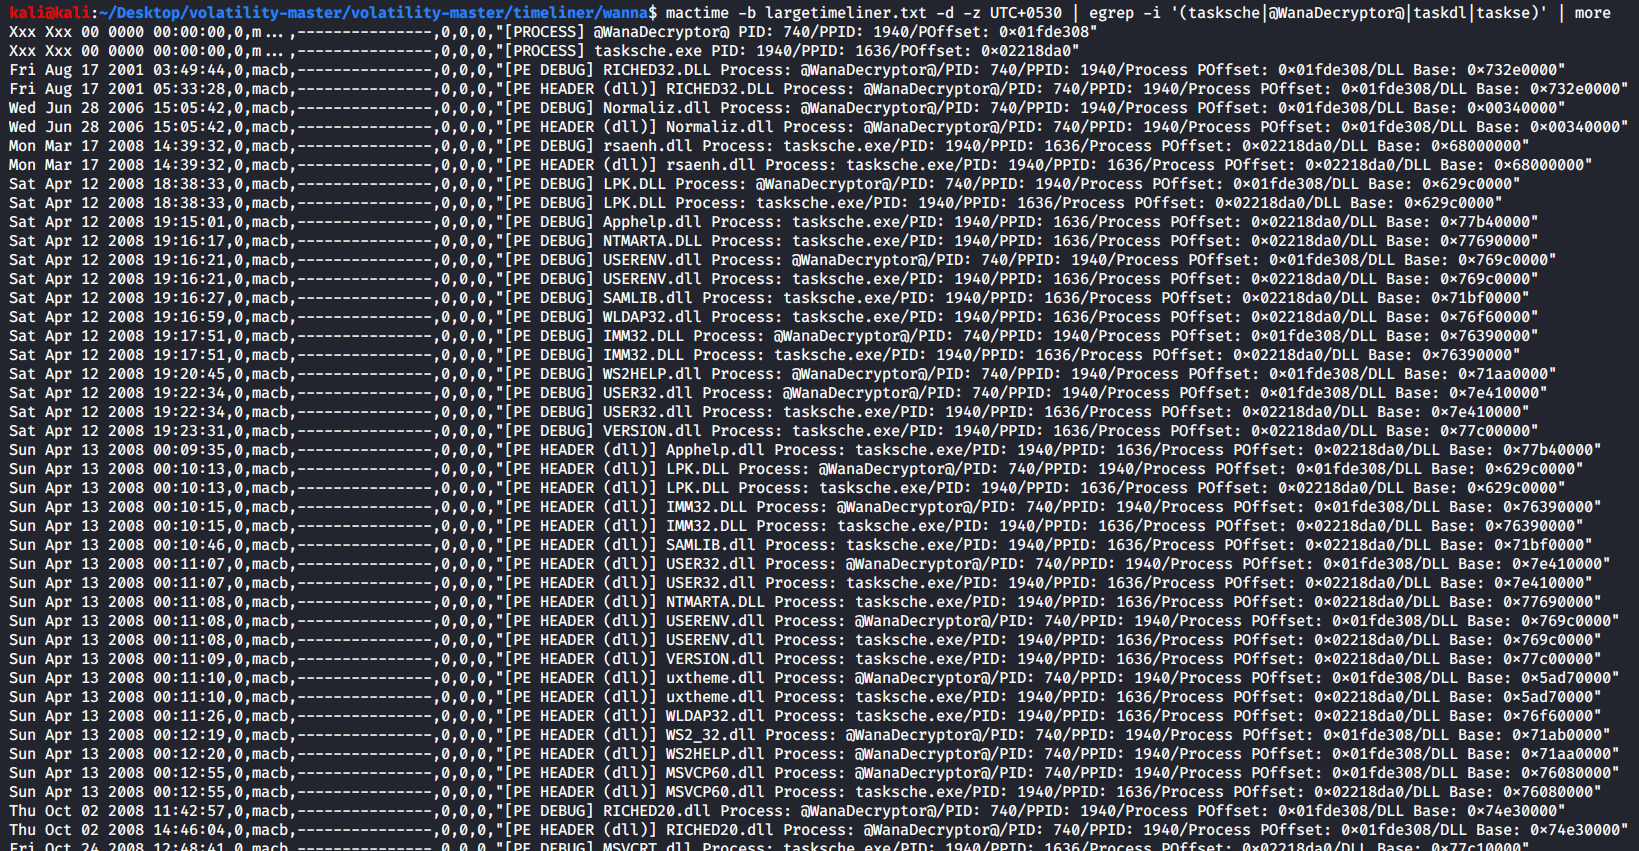Click USER32.dll in 00:11:07 @WanaDecryptor@ header row
Image resolution: width=1639 pixels, height=851 pixels.
coord(711,563)
